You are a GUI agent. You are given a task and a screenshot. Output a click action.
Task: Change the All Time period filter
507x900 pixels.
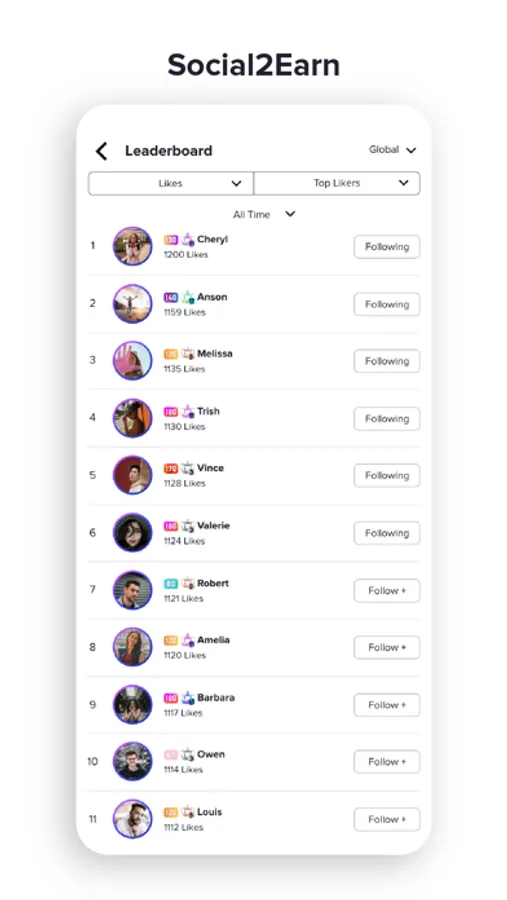pos(264,214)
